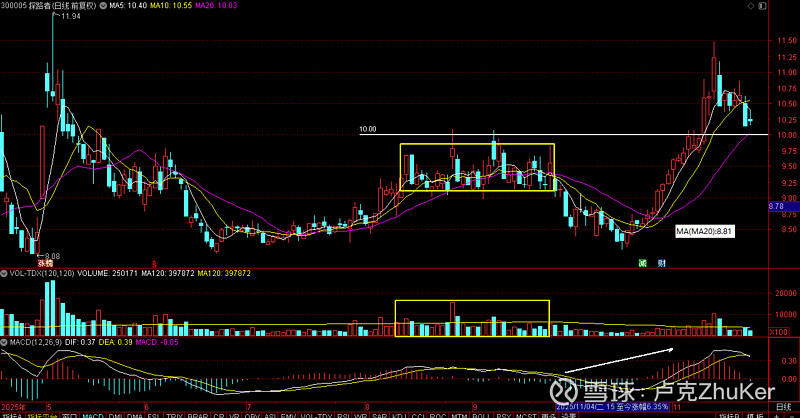Switch to the ROC indicator tab
Image resolution: width=800 pixels, height=418 pixels.
point(438,415)
